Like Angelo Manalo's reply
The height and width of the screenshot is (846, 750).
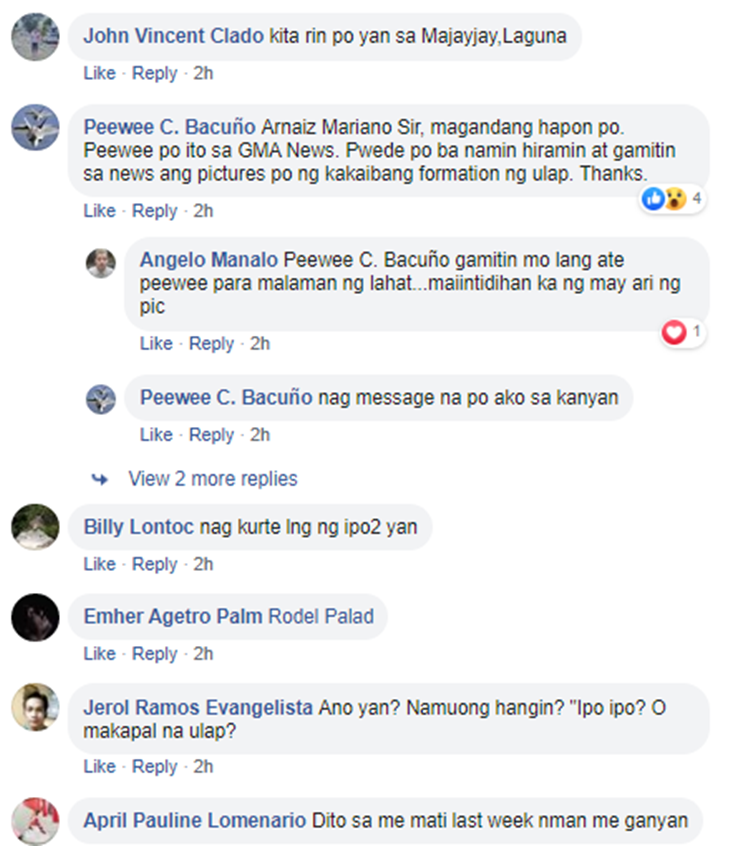pyautogui.click(x=156, y=343)
